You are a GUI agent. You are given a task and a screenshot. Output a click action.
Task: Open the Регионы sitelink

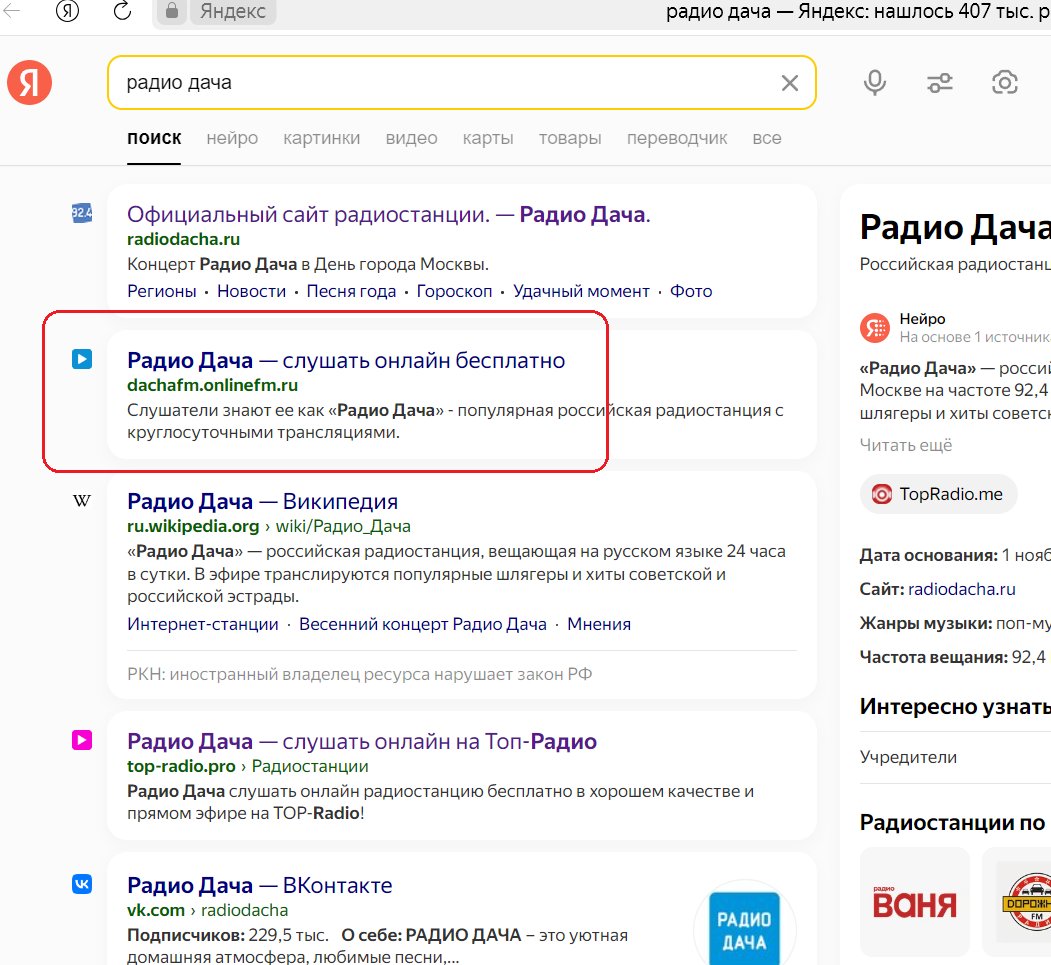(x=162, y=292)
